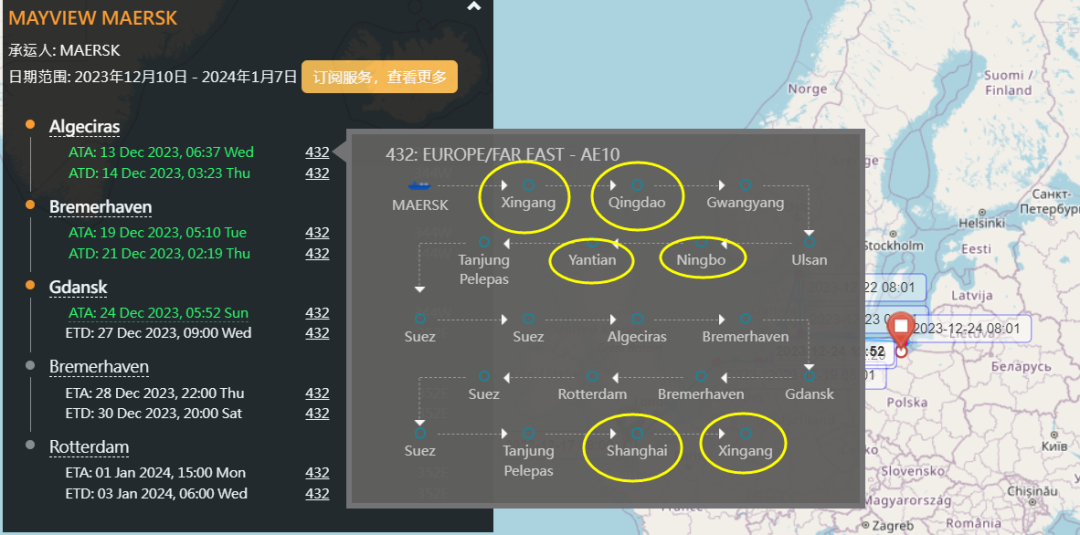Click the gray timeline dot beside Rotterdam

tap(30, 445)
